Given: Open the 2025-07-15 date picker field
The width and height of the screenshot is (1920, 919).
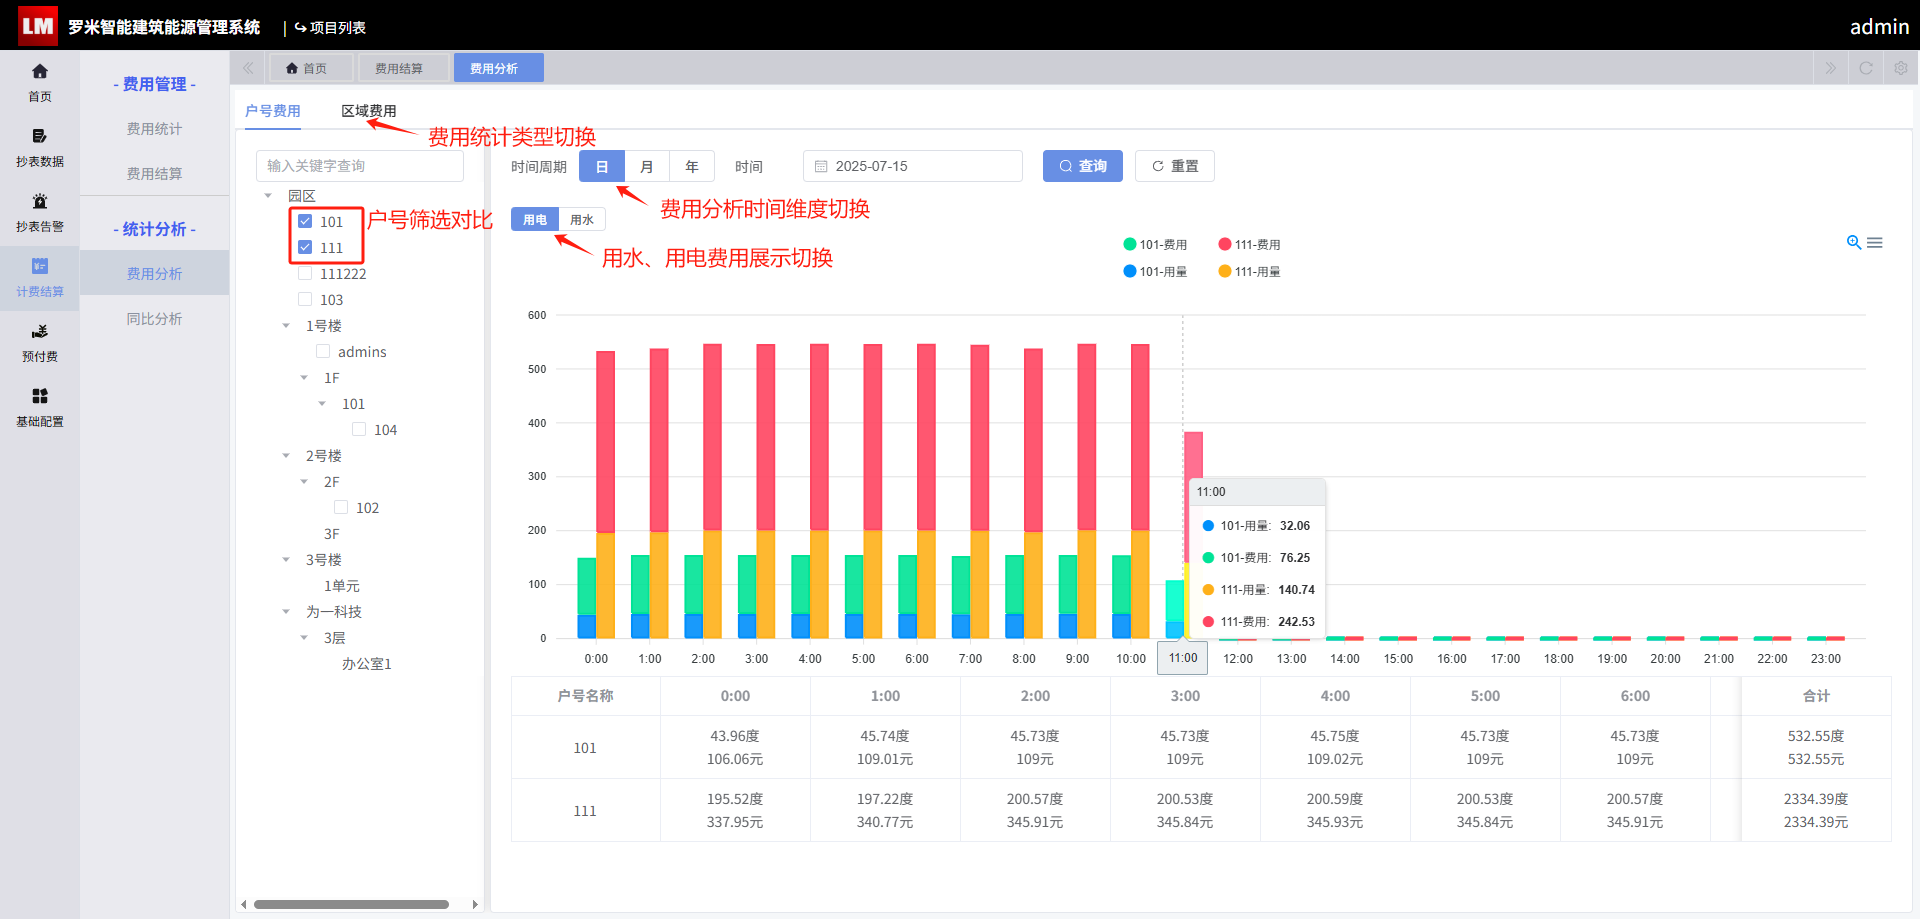Looking at the screenshot, I should [912, 166].
